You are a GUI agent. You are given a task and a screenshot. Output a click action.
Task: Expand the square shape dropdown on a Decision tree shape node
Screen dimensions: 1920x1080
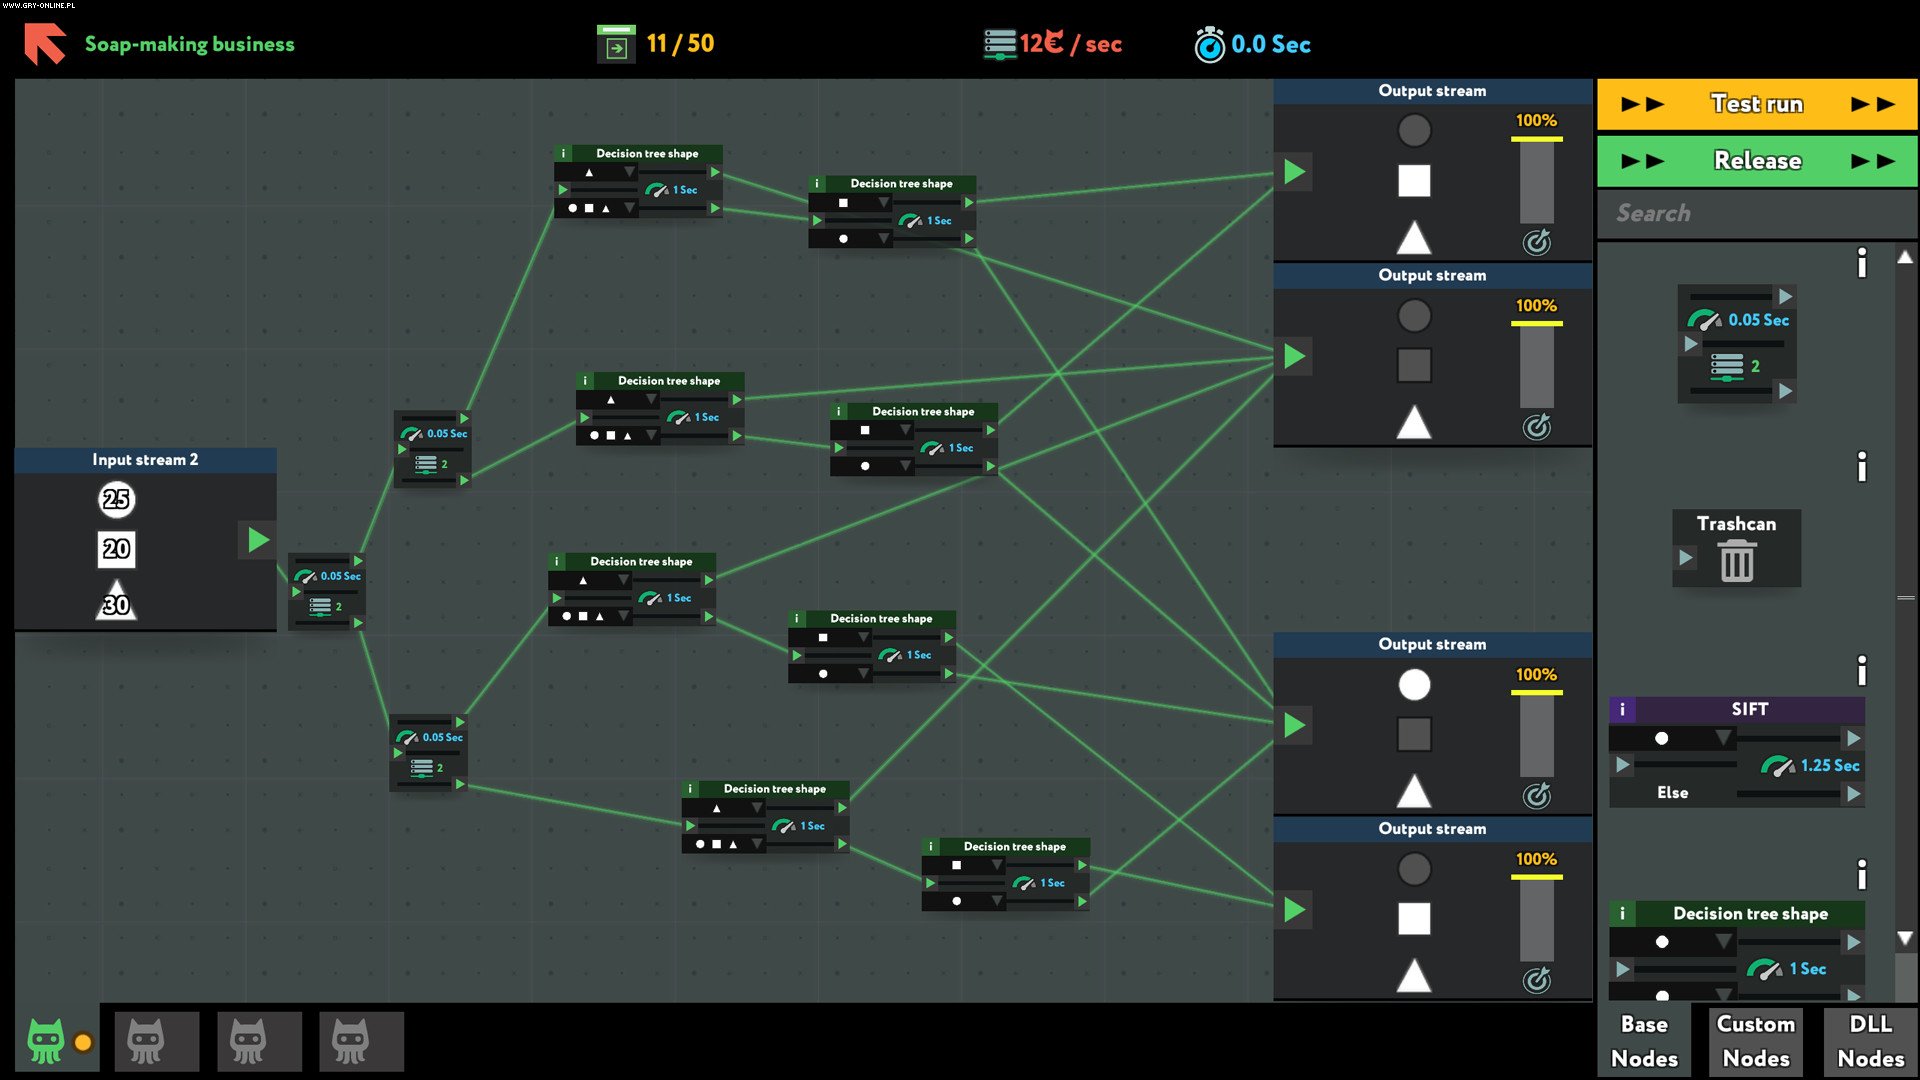(x=884, y=203)
